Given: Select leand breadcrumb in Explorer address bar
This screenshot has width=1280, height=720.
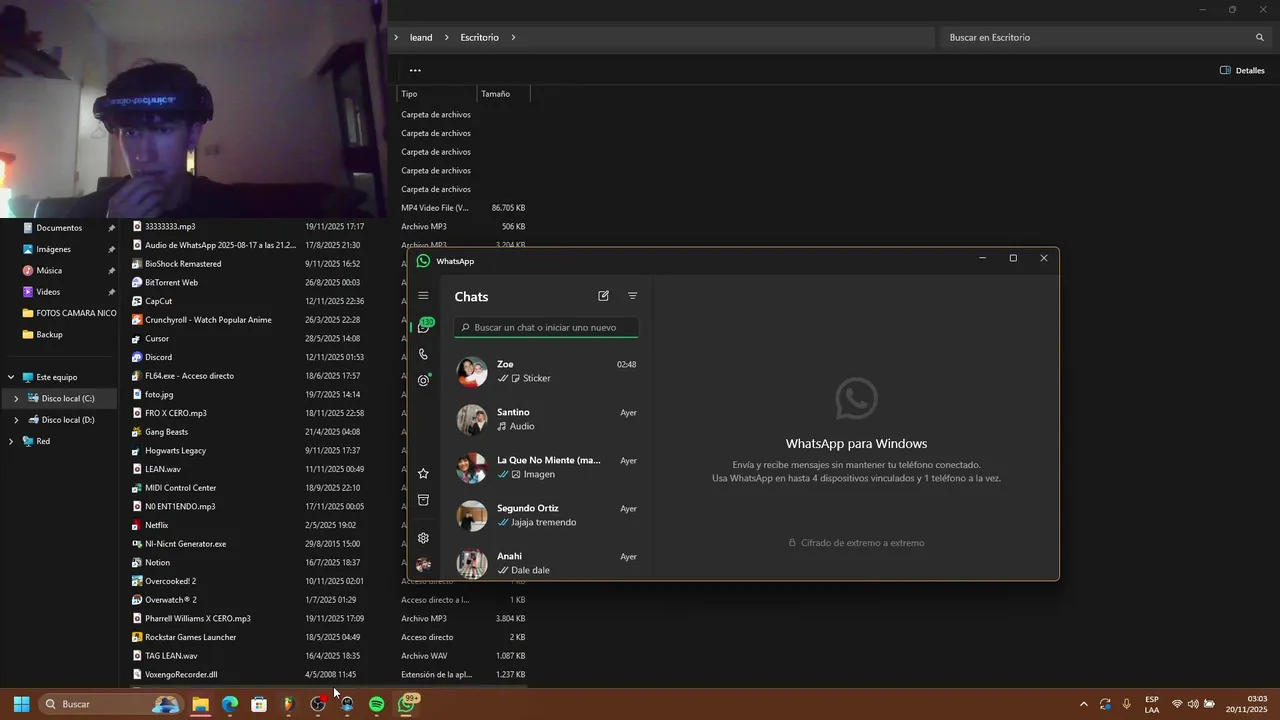Looking at the screenshot, I should [421, 37].
